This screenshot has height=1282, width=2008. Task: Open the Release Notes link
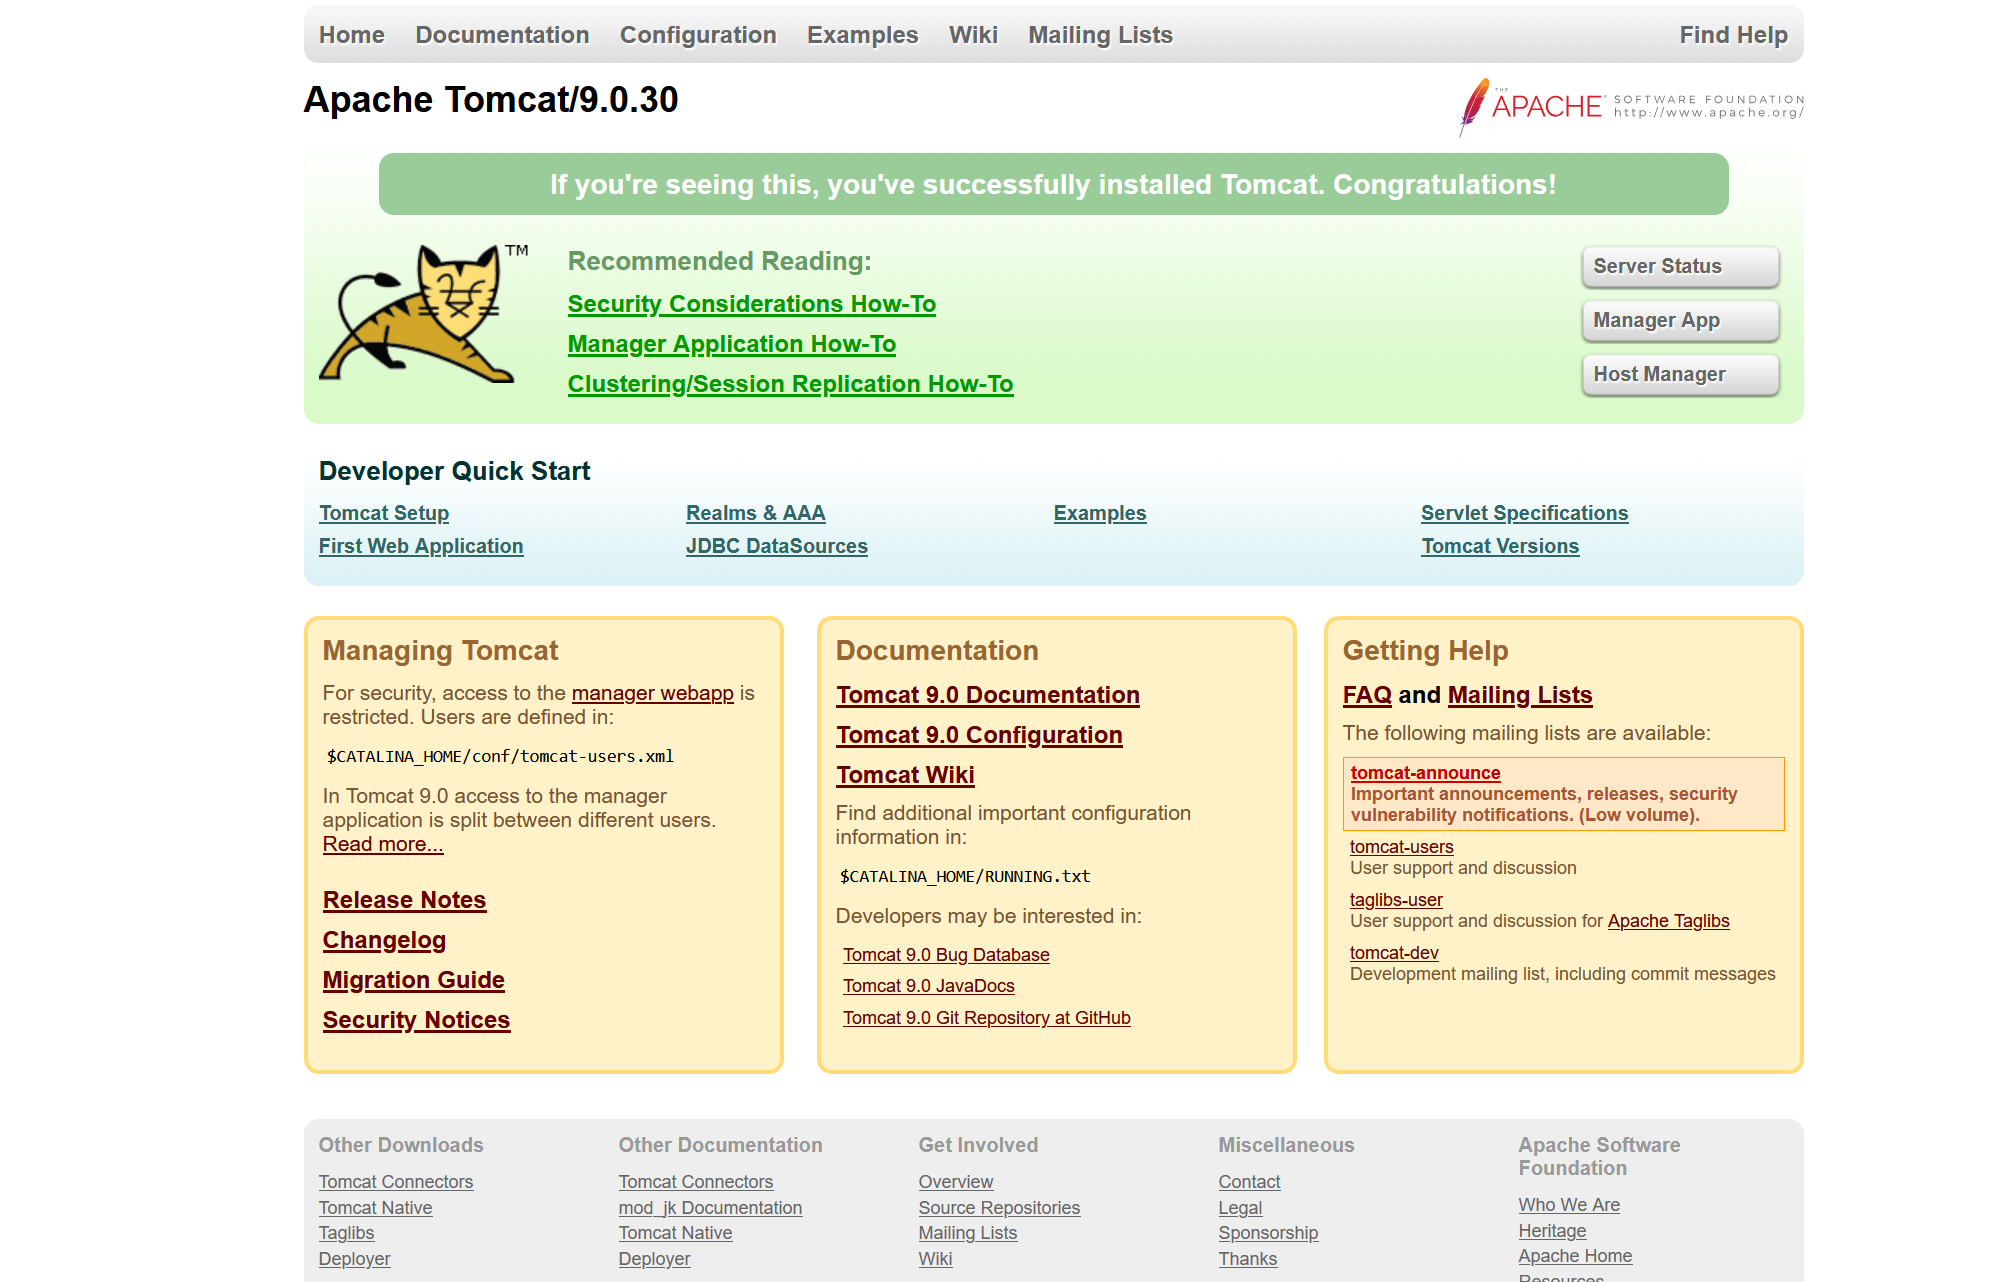pyautogui.click(x=404, y=900)
